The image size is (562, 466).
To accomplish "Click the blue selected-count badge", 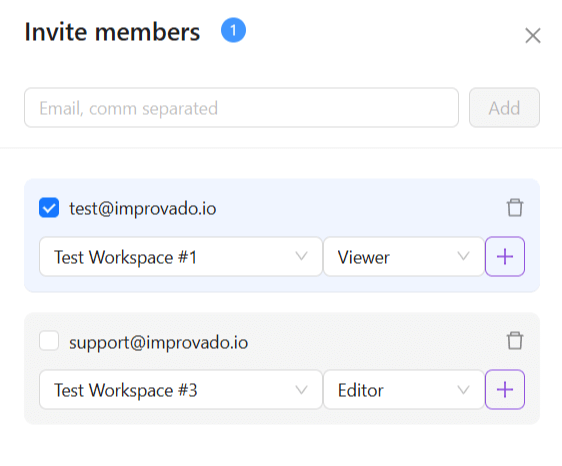I will 233,30.
